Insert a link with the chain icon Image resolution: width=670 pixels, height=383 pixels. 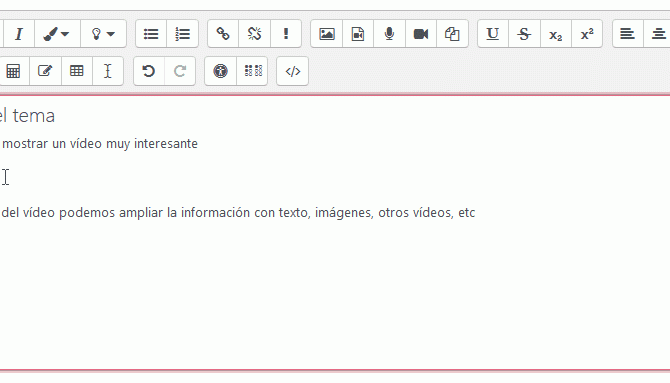coord(223,34)
